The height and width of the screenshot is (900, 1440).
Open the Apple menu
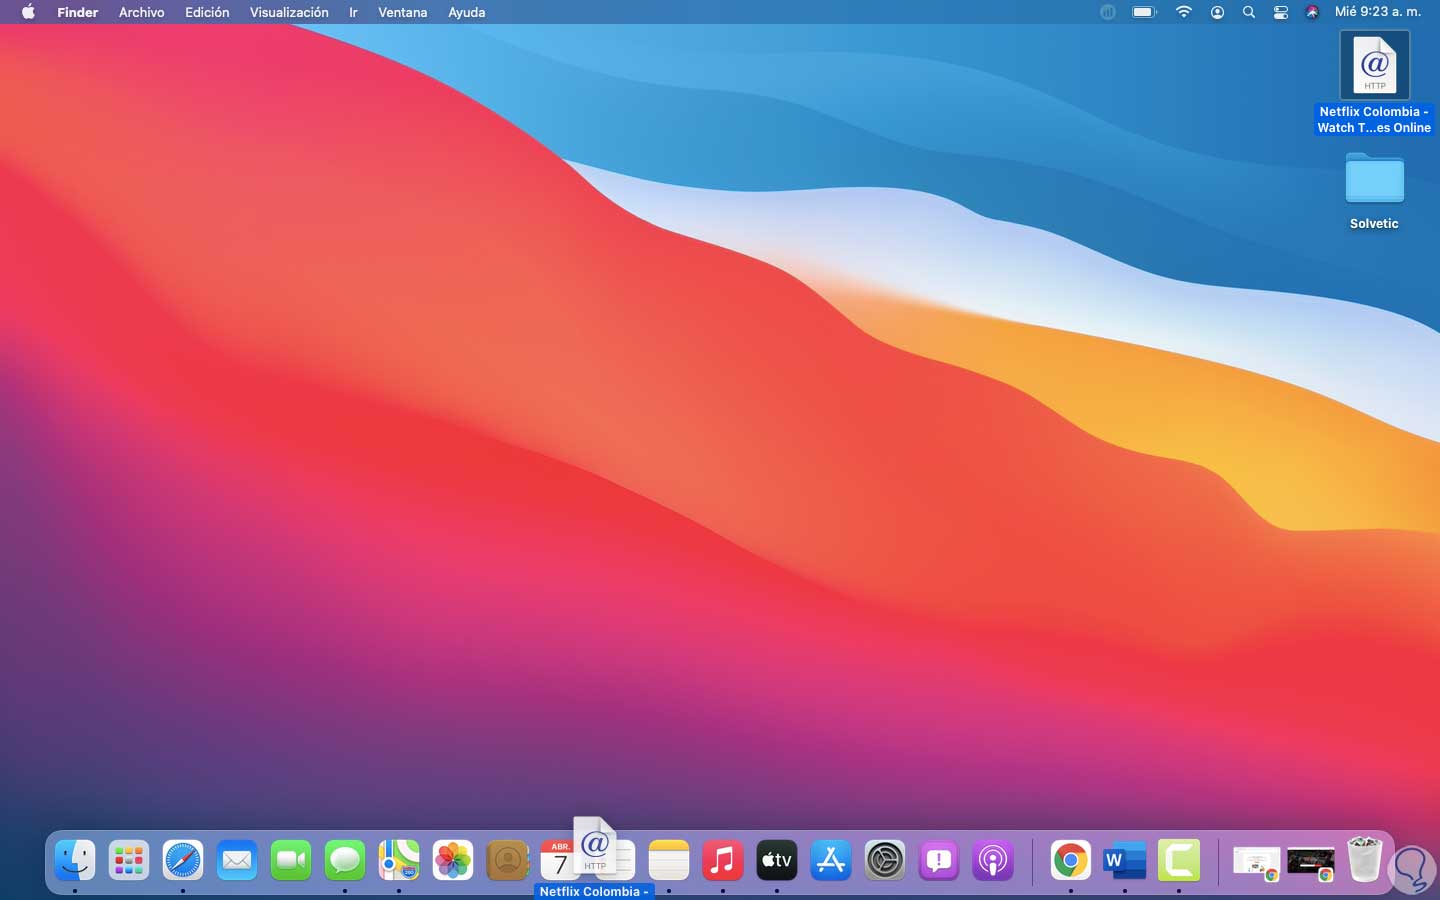click(x=28, y=13)
